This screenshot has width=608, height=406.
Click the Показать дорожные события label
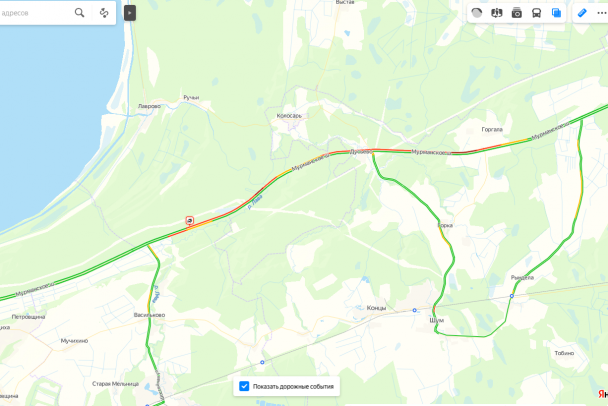coord(293,387)
